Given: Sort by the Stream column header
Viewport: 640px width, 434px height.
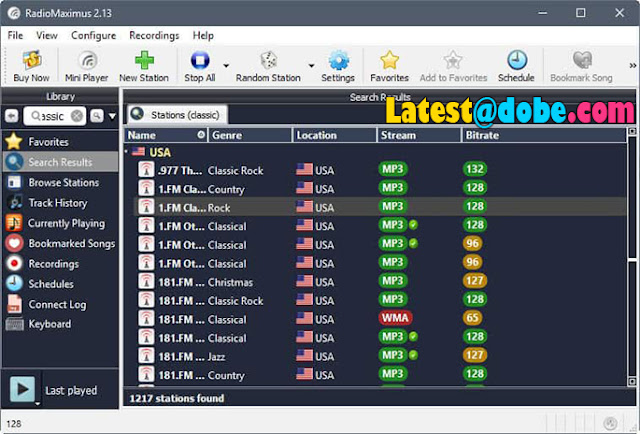Looking at the screenshot, I should (419, 135).
